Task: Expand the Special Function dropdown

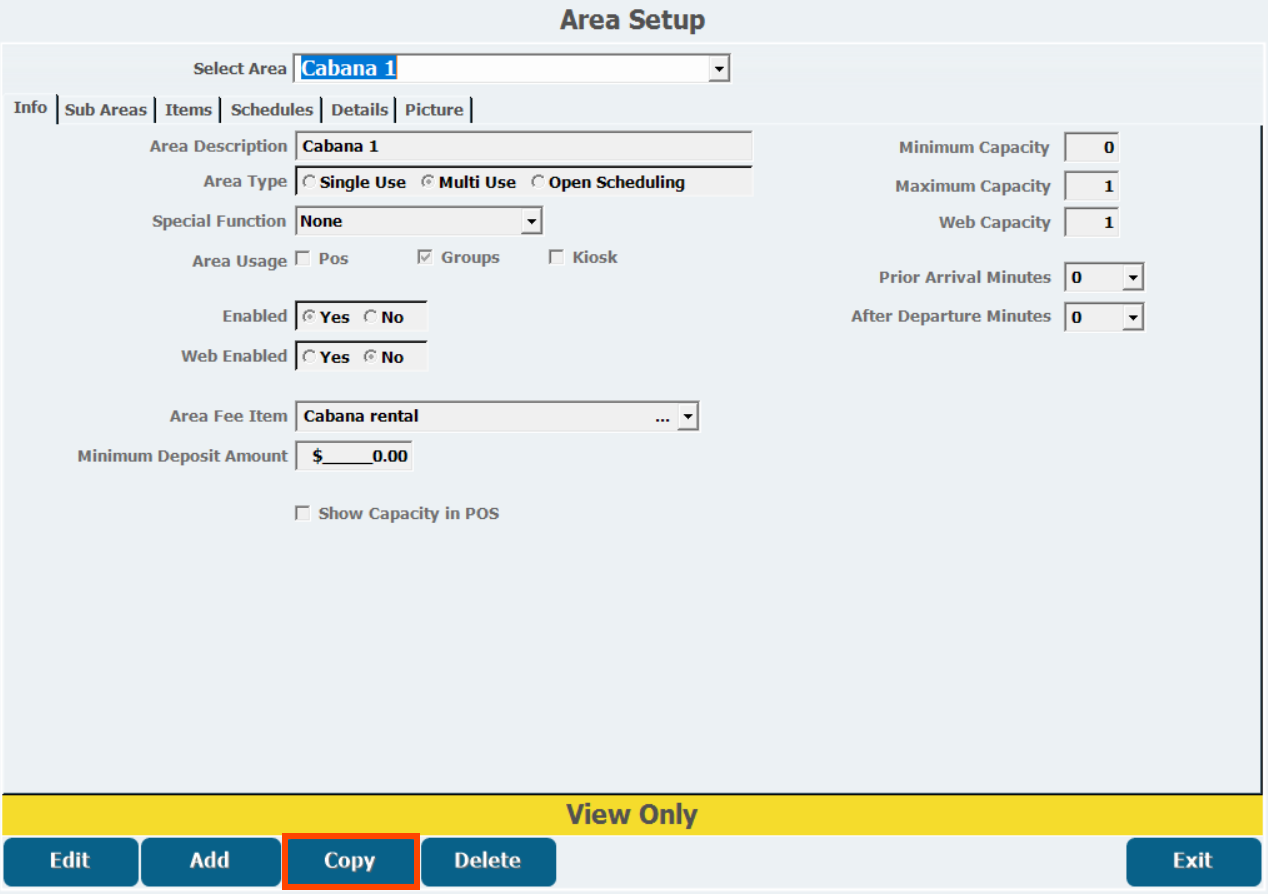Action: pyautogui.click(x=531, y=221)
